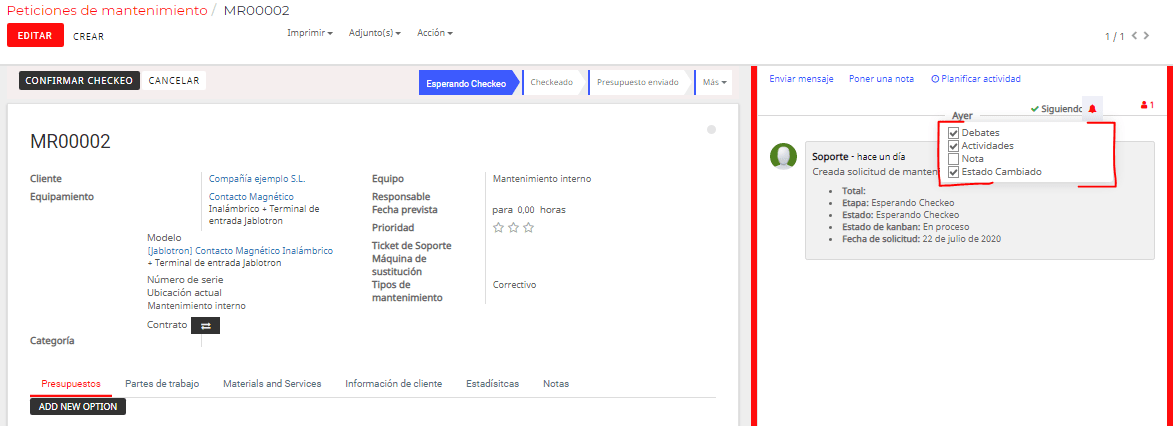
Task: Set priority to third star
Action: [x=528, y=228]
